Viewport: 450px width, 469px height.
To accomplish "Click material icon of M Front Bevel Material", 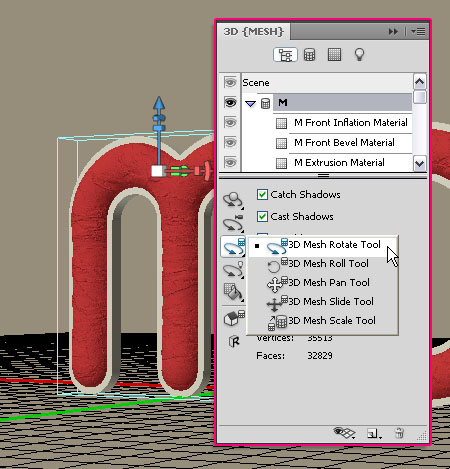I will [x=281, y=144].
